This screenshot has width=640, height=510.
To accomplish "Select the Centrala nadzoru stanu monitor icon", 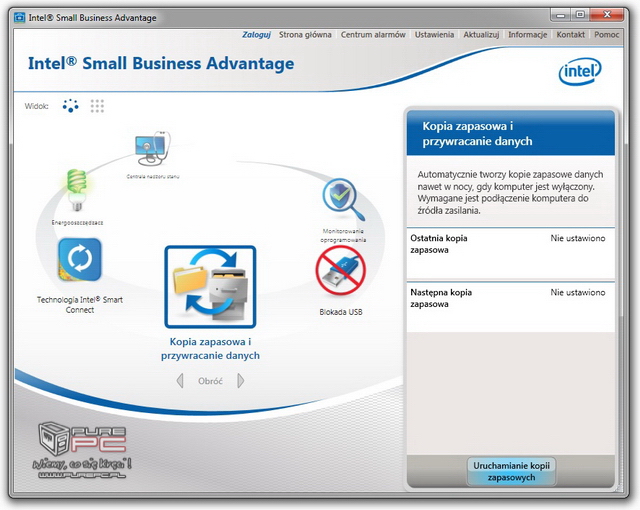I will point(153,150).
